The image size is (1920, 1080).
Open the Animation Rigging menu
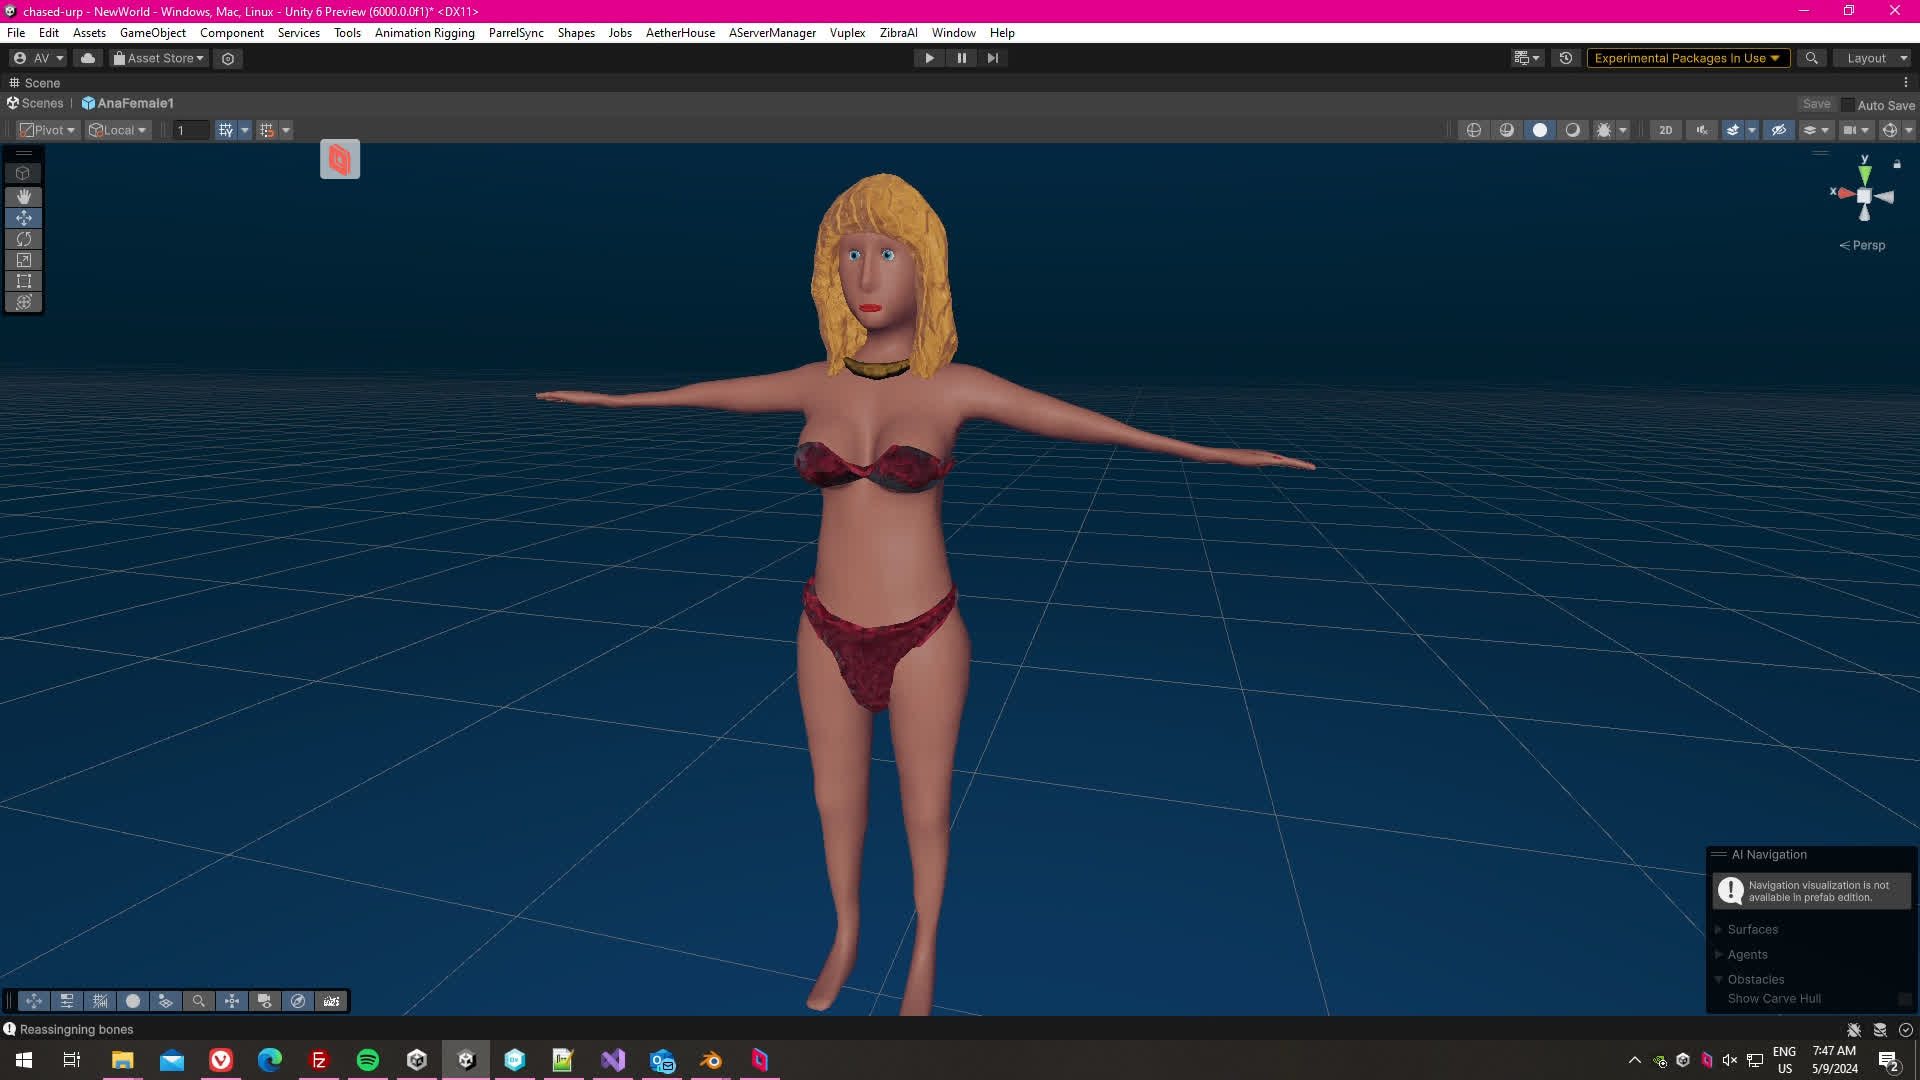424,33
